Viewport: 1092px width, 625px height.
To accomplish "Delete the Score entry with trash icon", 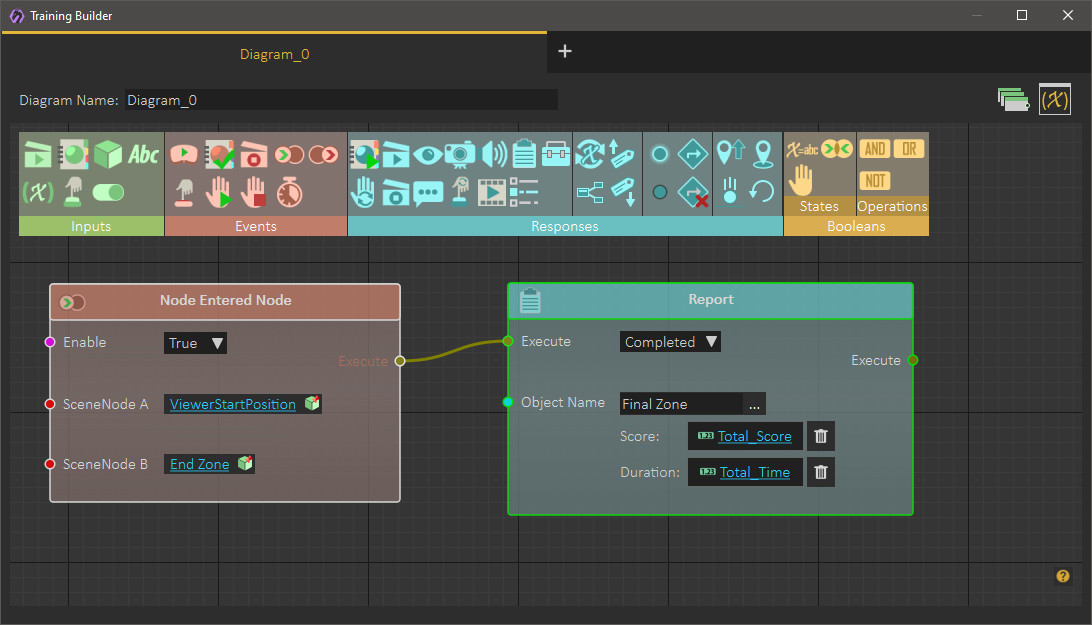I will coord(821,436).
